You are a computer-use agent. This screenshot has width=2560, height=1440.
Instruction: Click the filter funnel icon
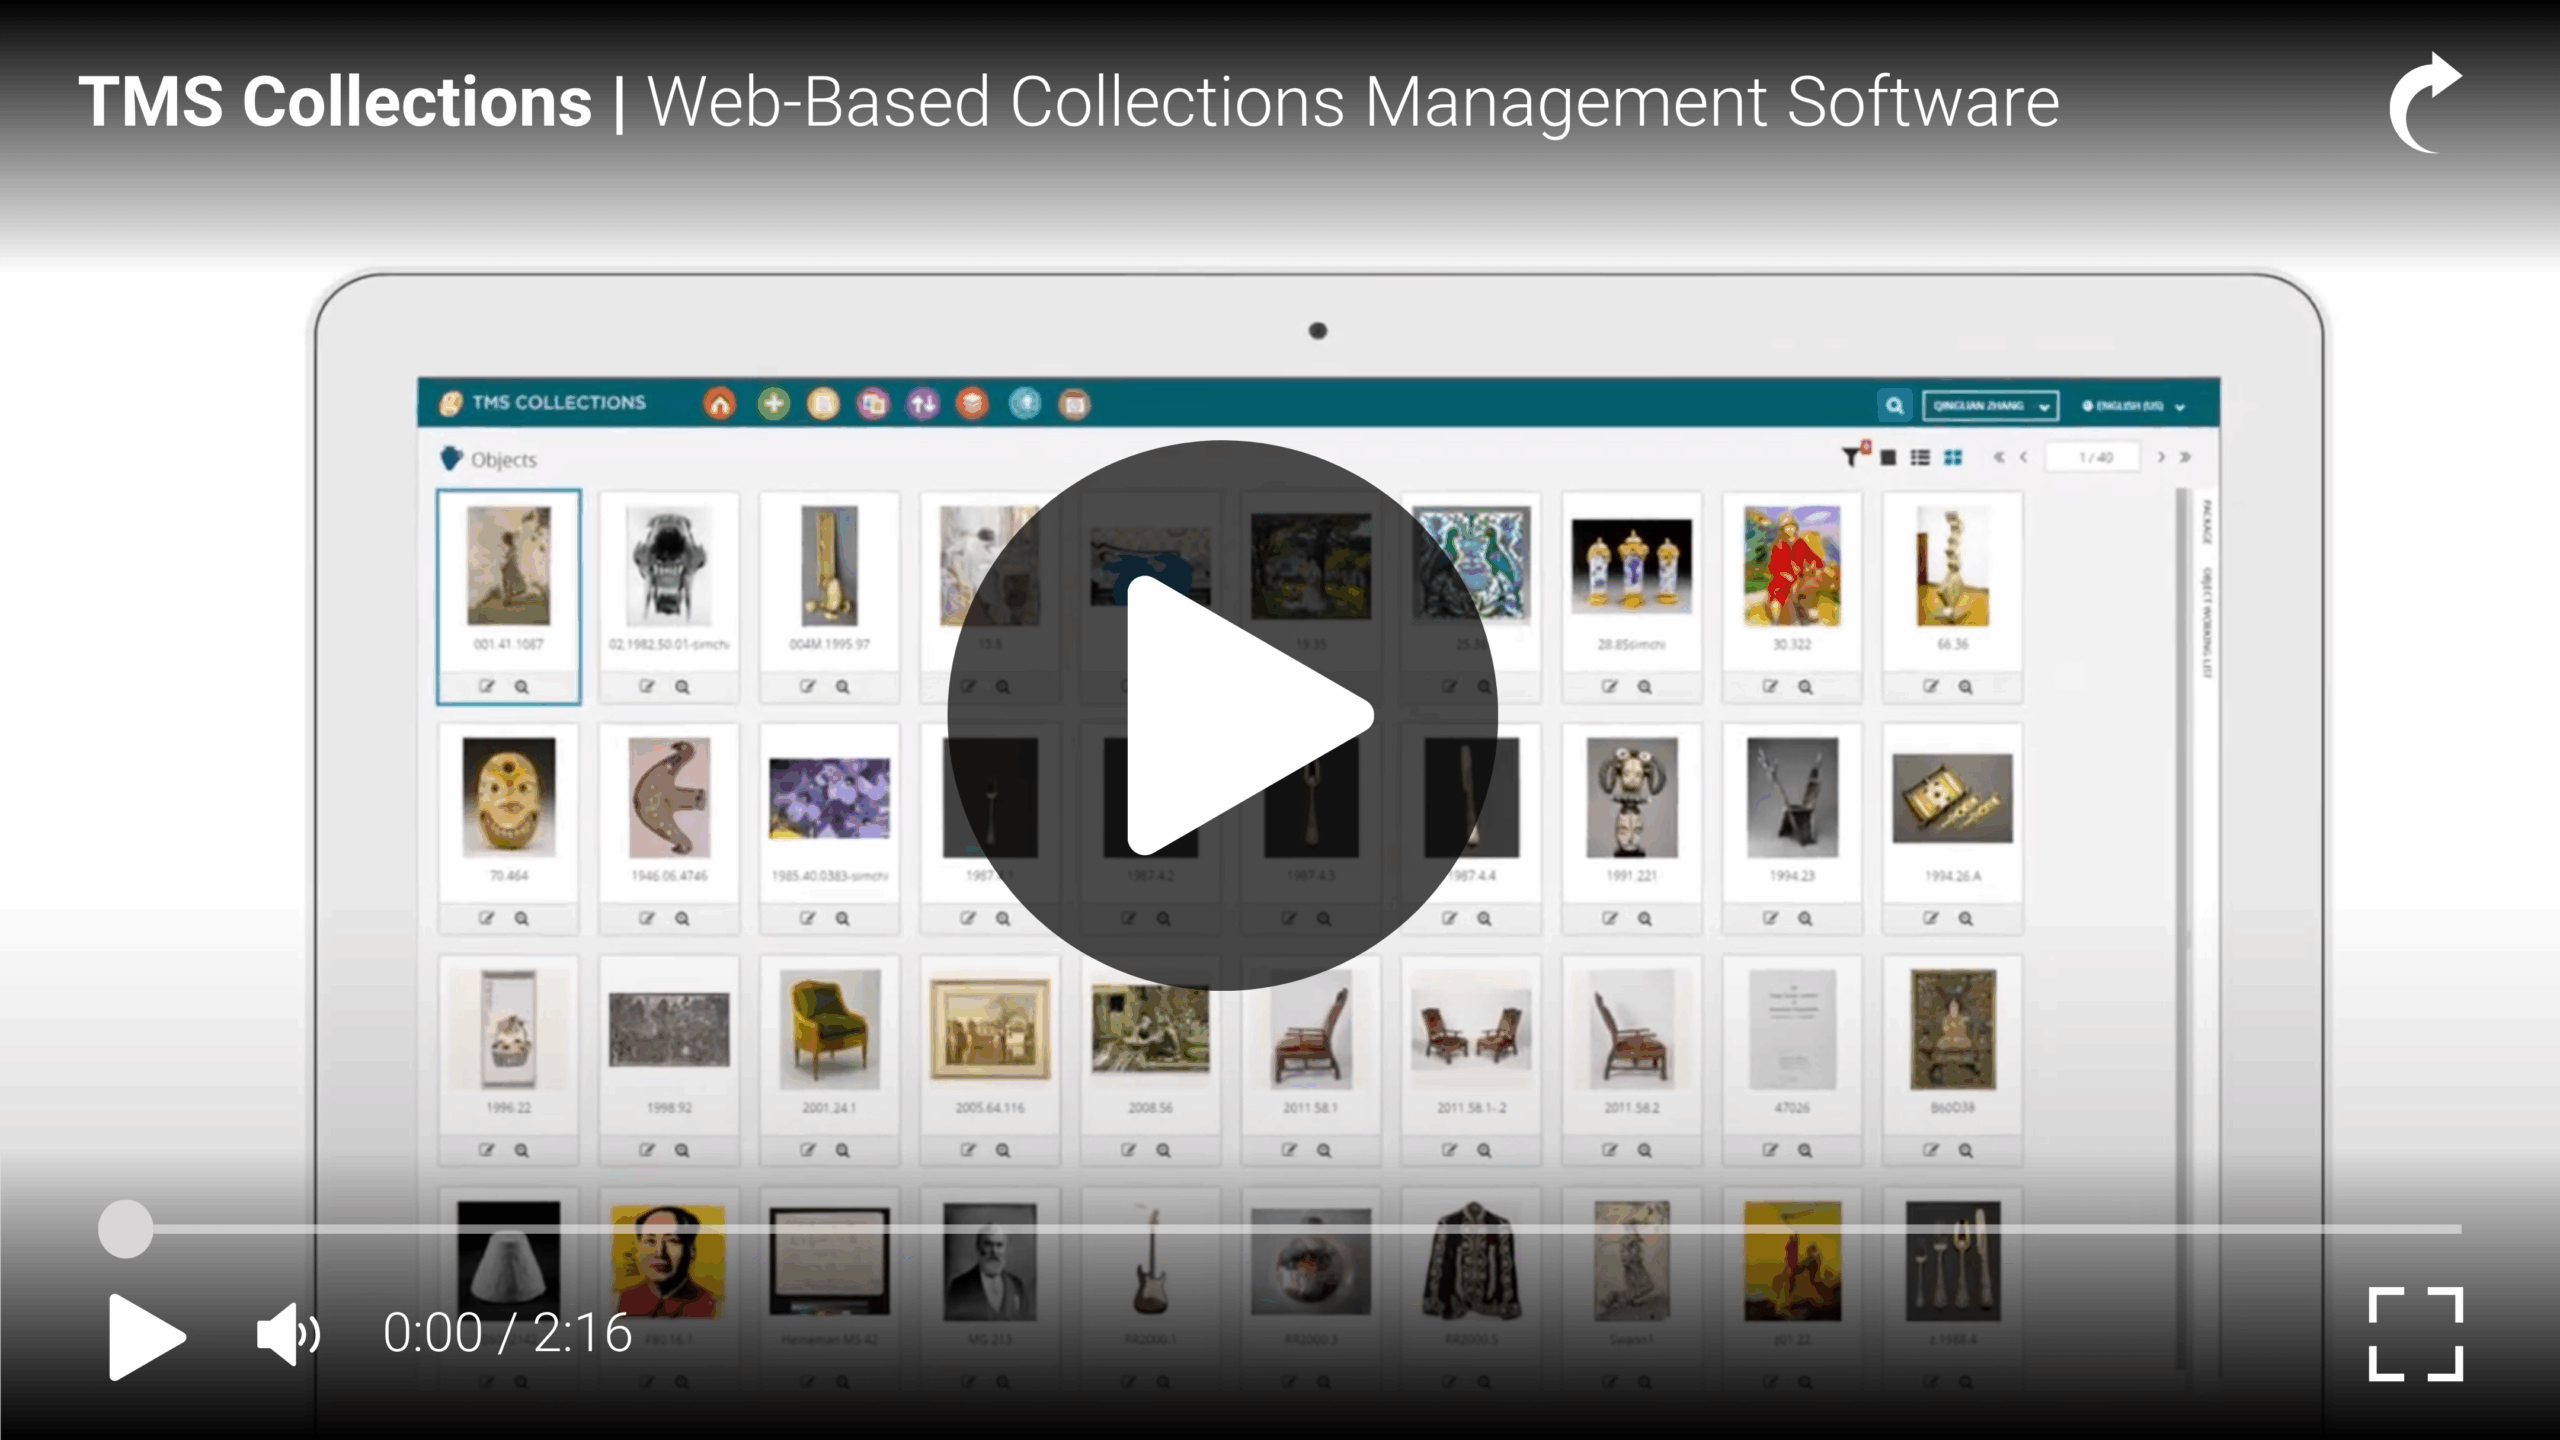1854,456
